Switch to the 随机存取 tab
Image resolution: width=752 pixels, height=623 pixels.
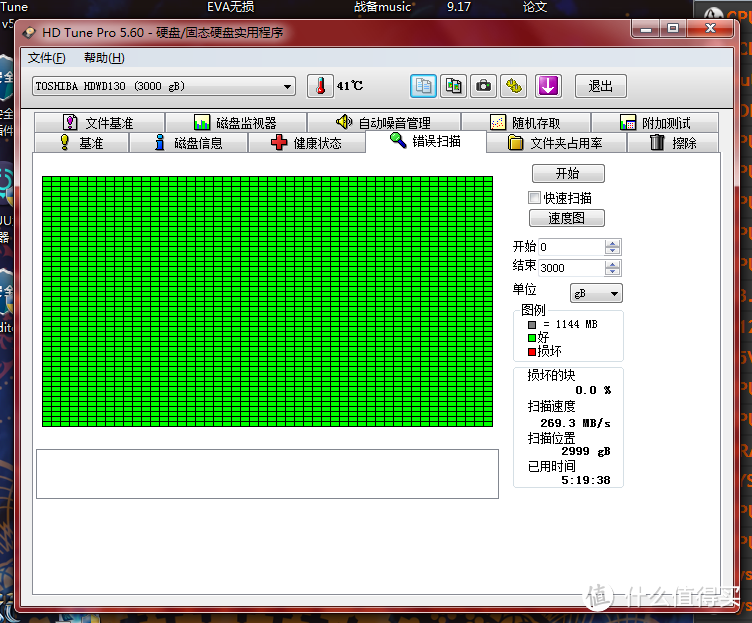[526, 123]
